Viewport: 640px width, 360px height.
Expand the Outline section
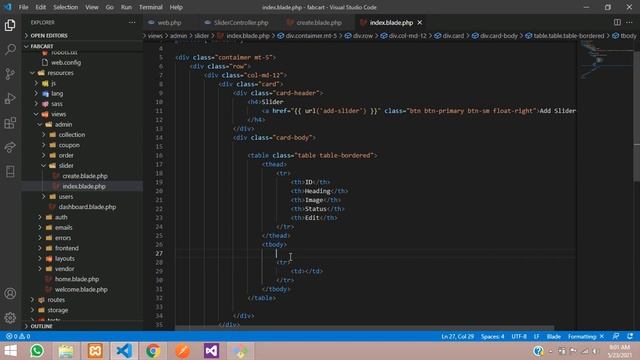pos(82,326)
